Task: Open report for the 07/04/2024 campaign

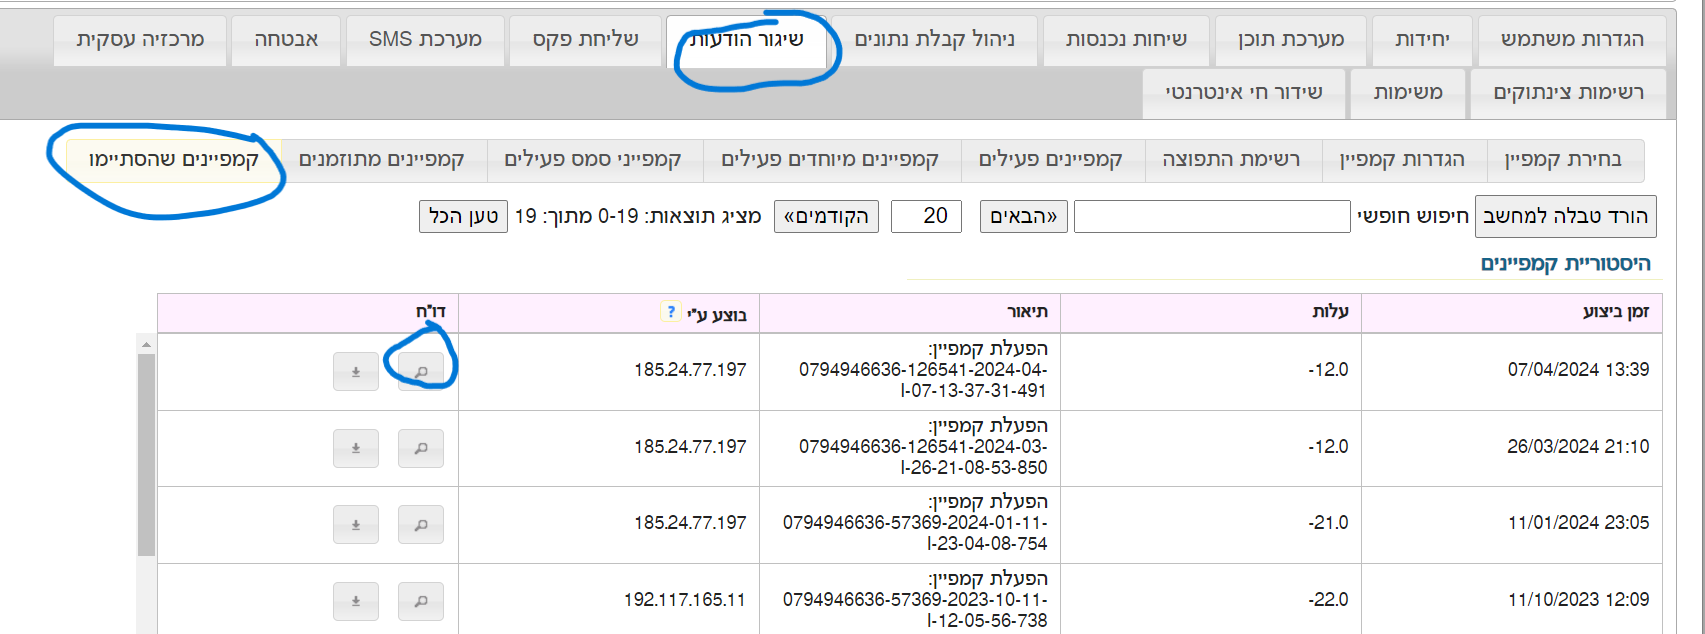Action: click(x=420, y=370)
